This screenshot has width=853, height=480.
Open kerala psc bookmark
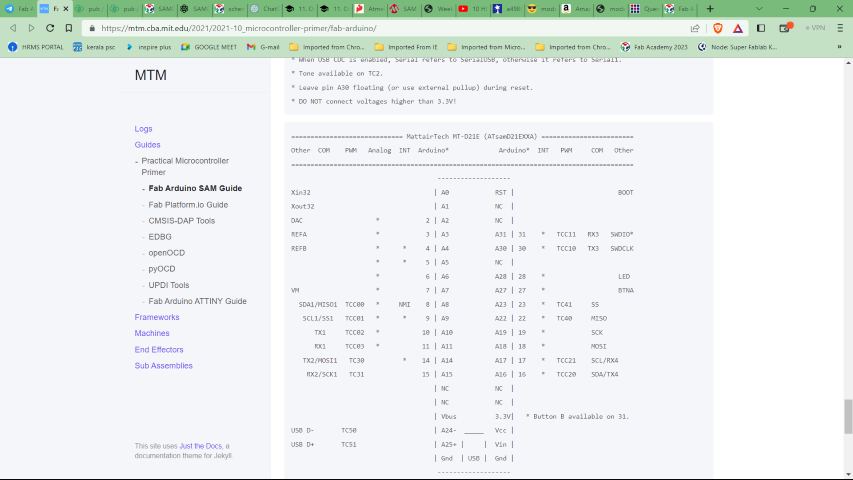pyautogui.click(x=94, y=47)
